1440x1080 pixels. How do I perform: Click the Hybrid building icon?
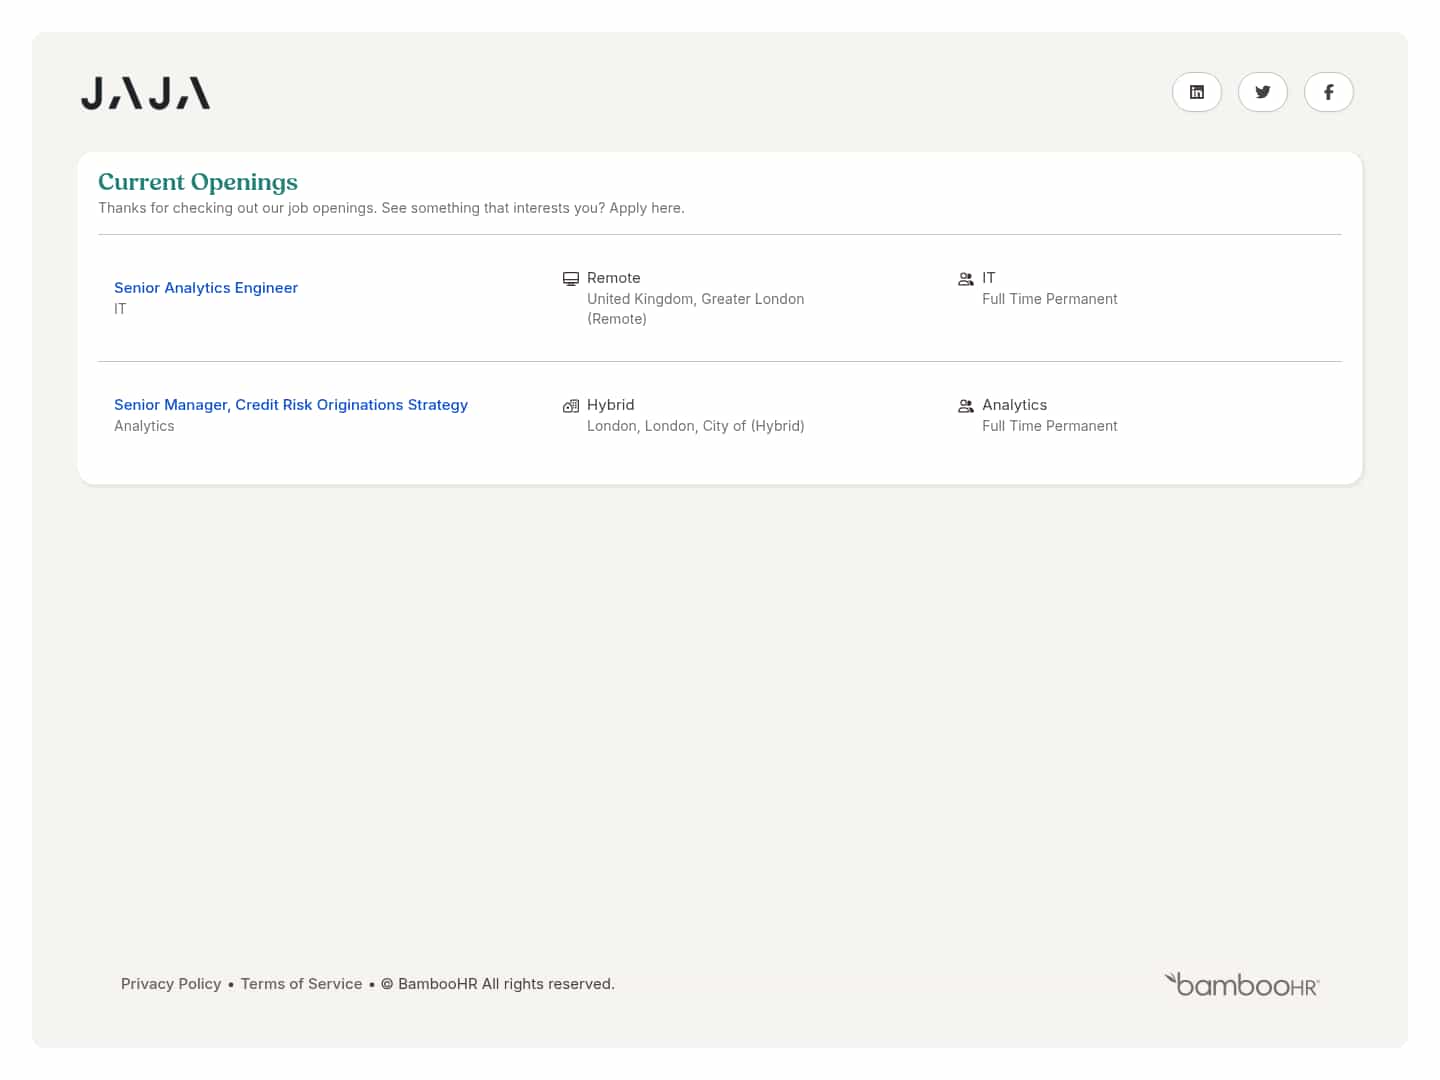571,406
